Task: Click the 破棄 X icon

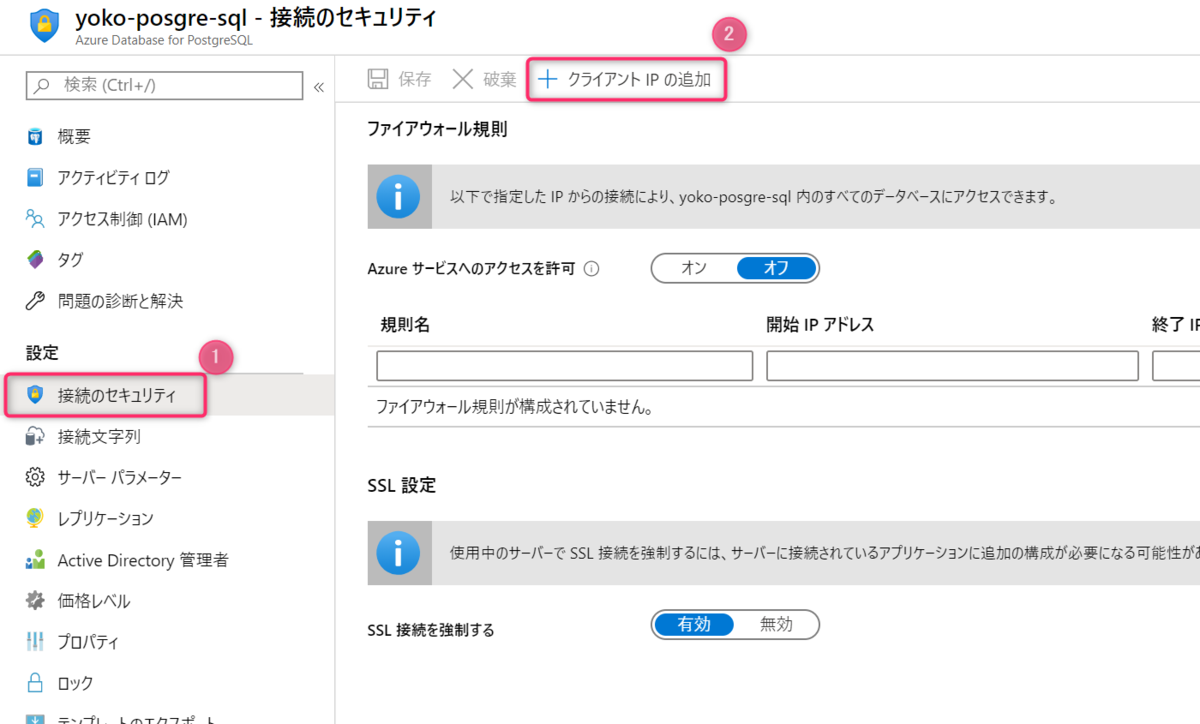Action: pos(462,79)
